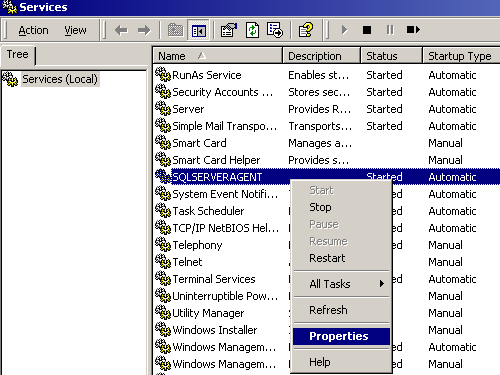Open the Action menu
Image resolution: width=500 pixels, height=375 pixels.
point(33,30)
